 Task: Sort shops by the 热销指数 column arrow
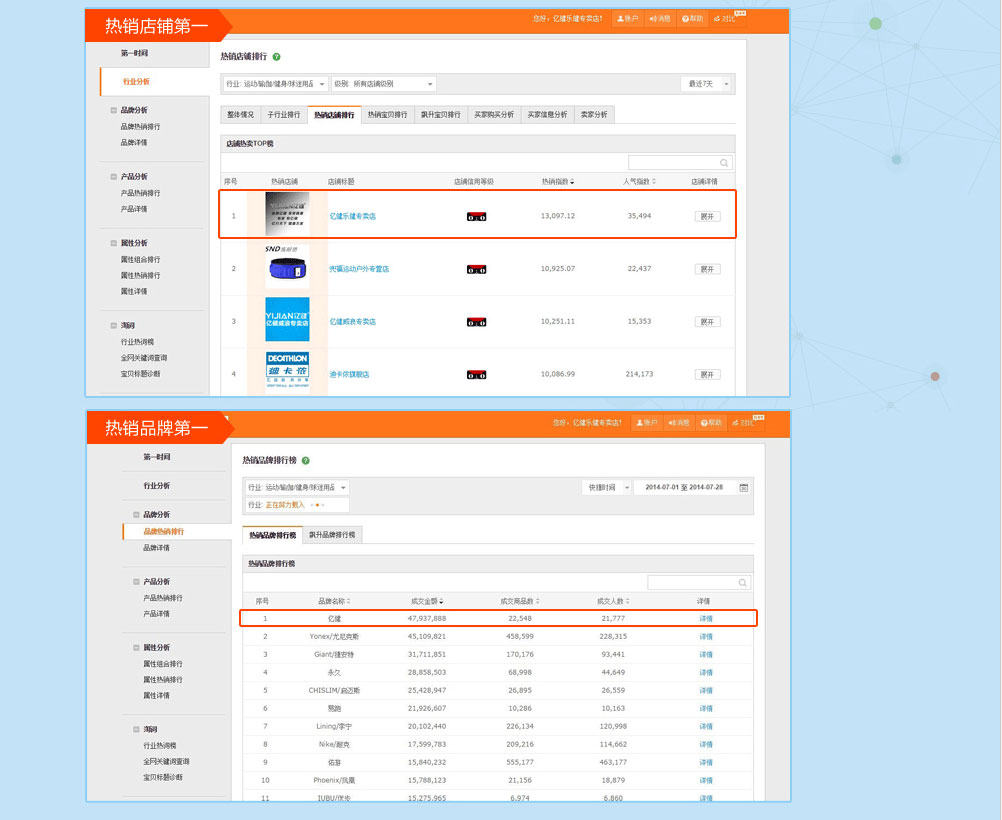(572, 182)
